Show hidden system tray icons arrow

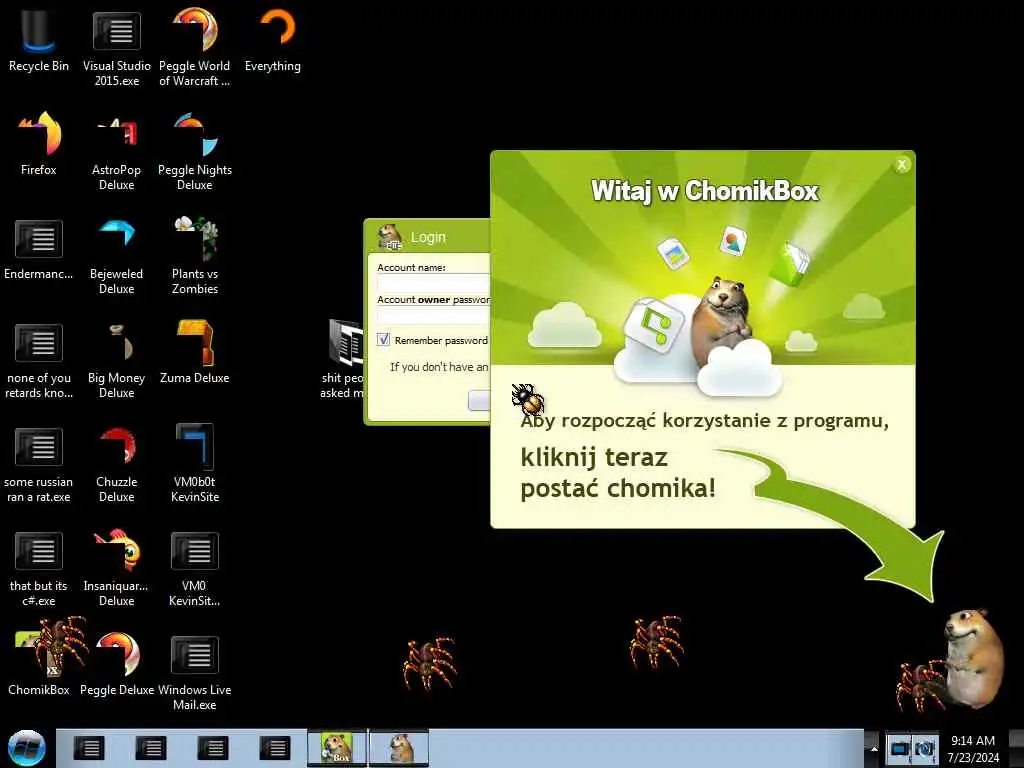pos(873,748)
